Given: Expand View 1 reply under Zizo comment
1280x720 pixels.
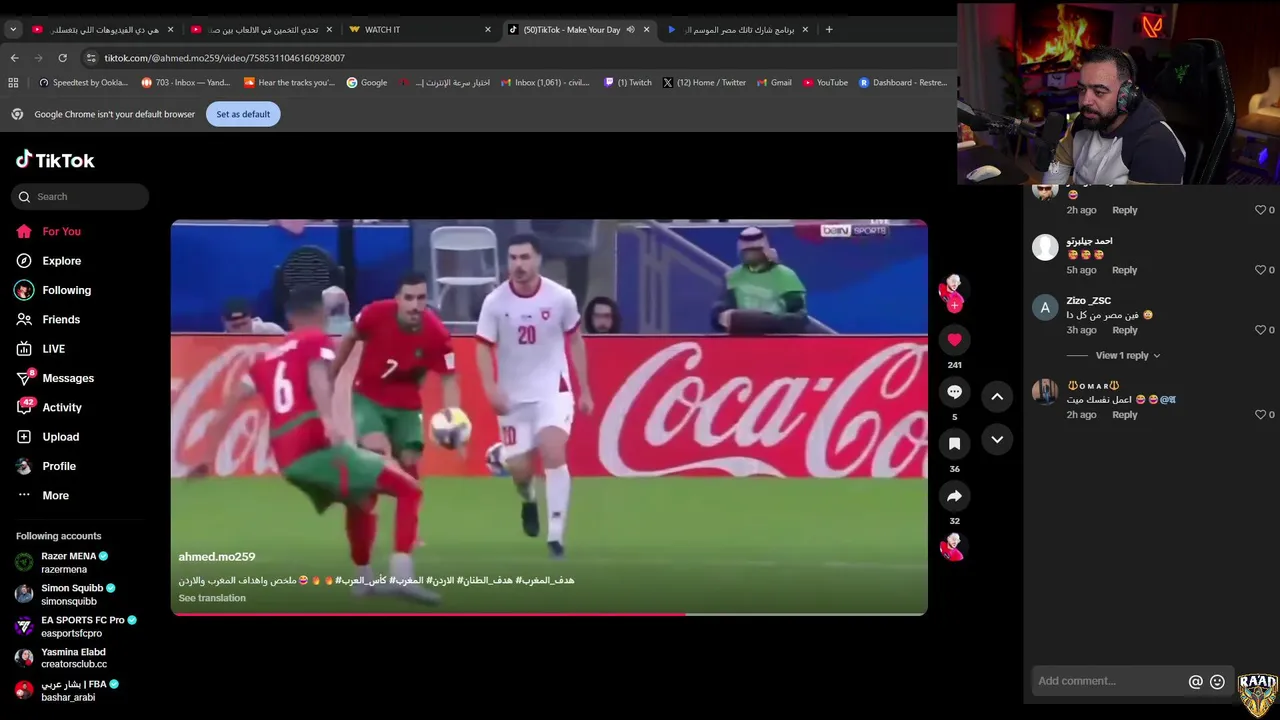Looking at the screenshot, I should point(1128,355).
